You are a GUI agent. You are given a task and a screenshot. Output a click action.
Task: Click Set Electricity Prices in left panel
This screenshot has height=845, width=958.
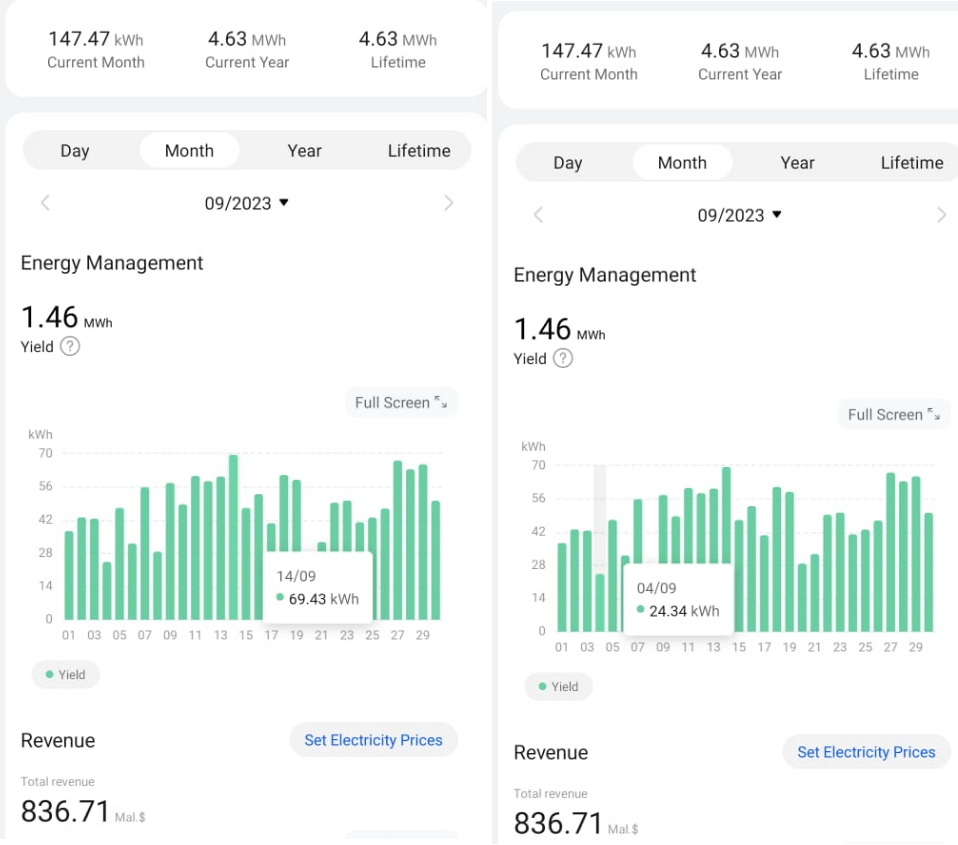point(373,740)
